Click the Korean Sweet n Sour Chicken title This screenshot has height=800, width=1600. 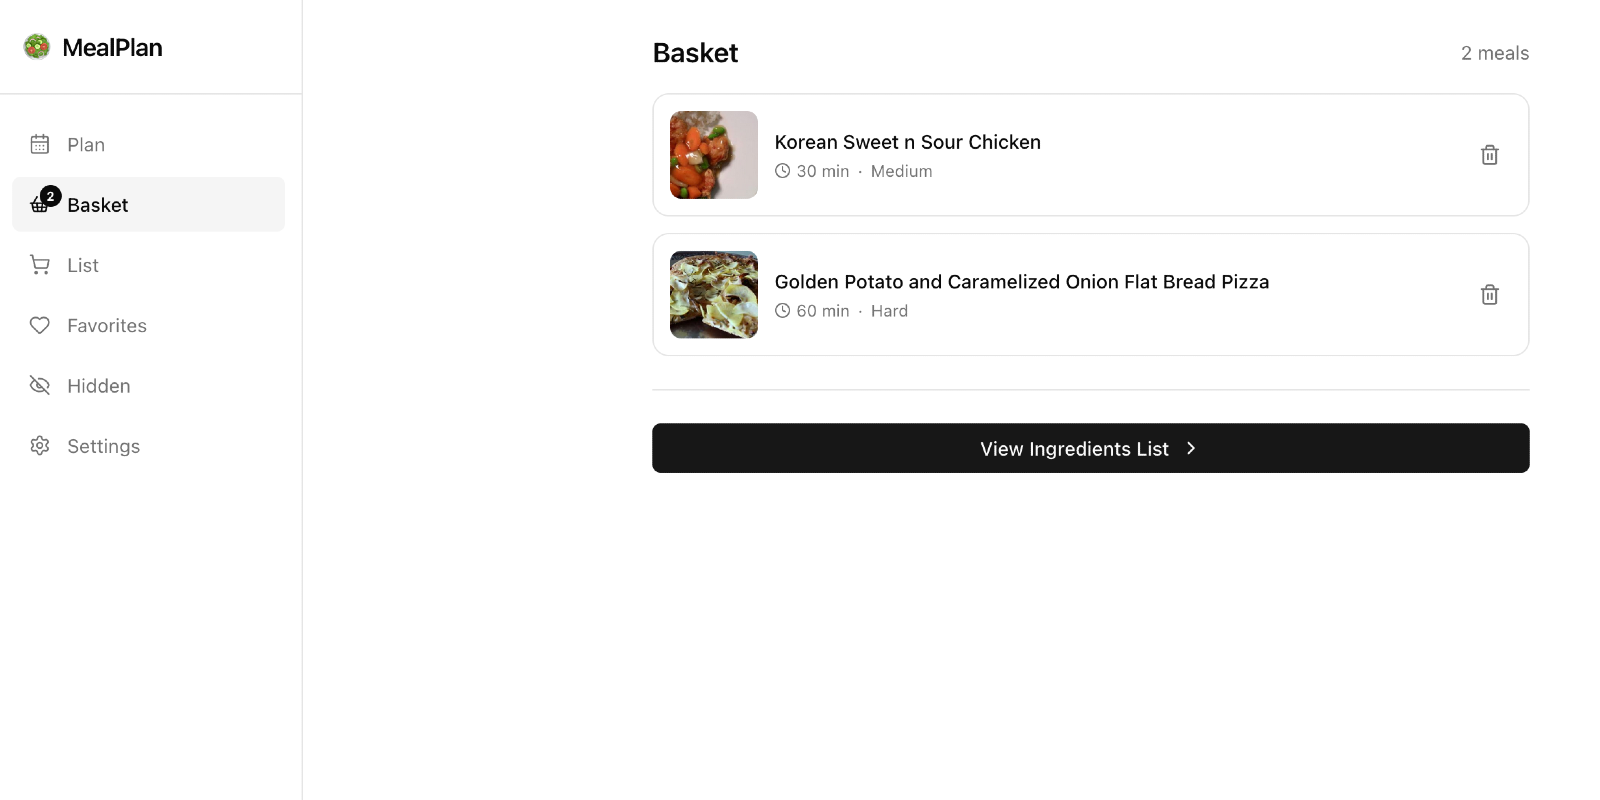(908, 142)
